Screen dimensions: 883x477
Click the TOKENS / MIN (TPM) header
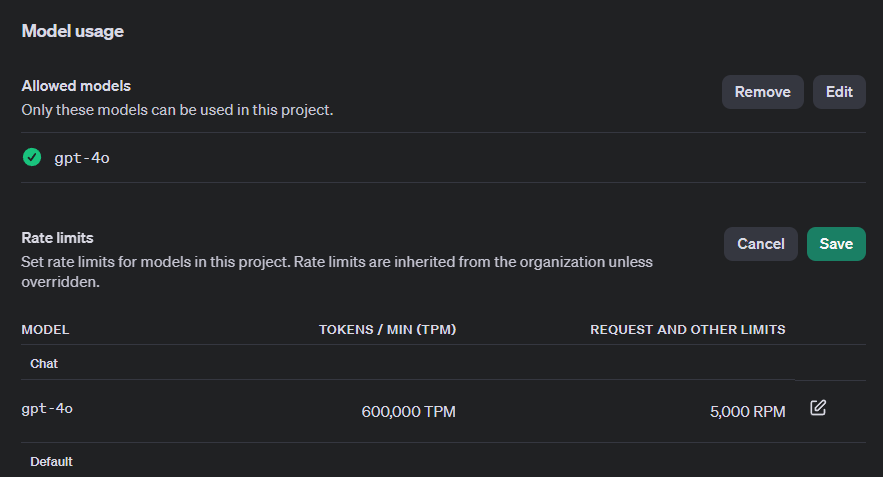[x=387, y=329]
